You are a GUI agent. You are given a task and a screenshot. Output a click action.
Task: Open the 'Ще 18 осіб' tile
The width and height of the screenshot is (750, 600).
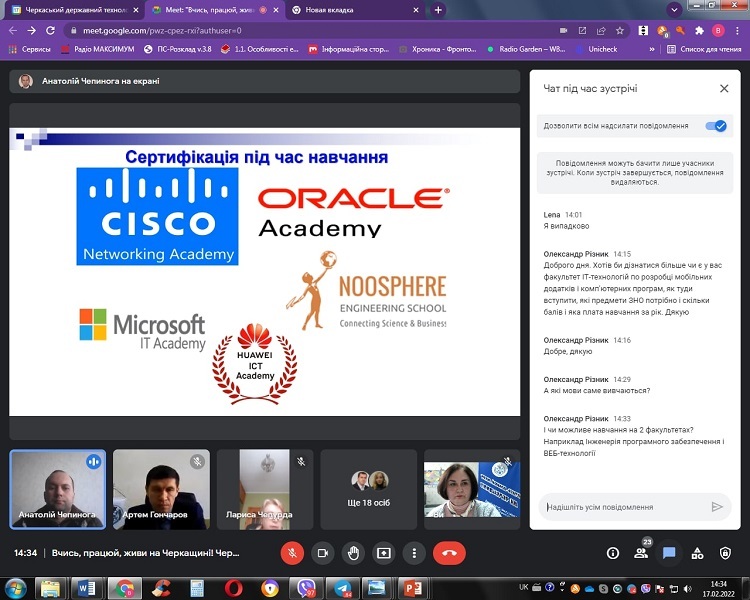point(368,489)
